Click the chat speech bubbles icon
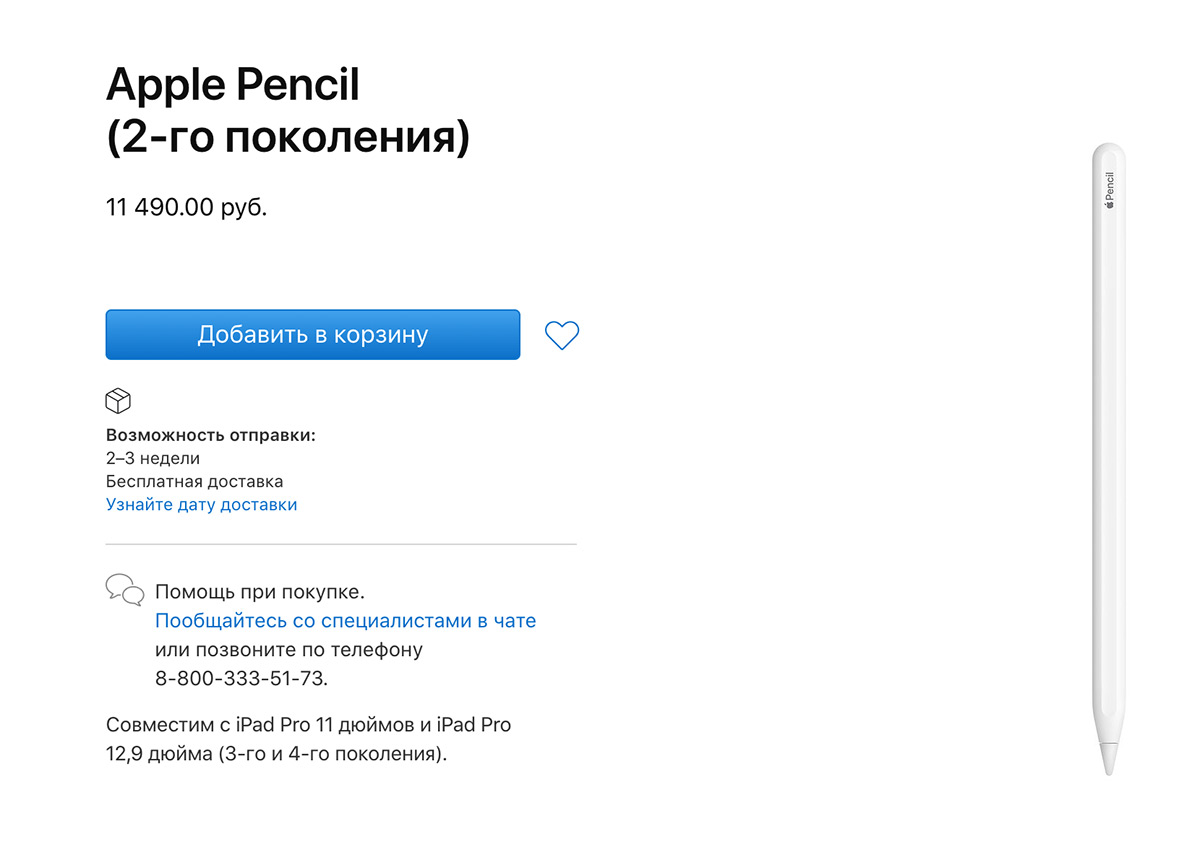1200x863 pixels. [125, 589]
